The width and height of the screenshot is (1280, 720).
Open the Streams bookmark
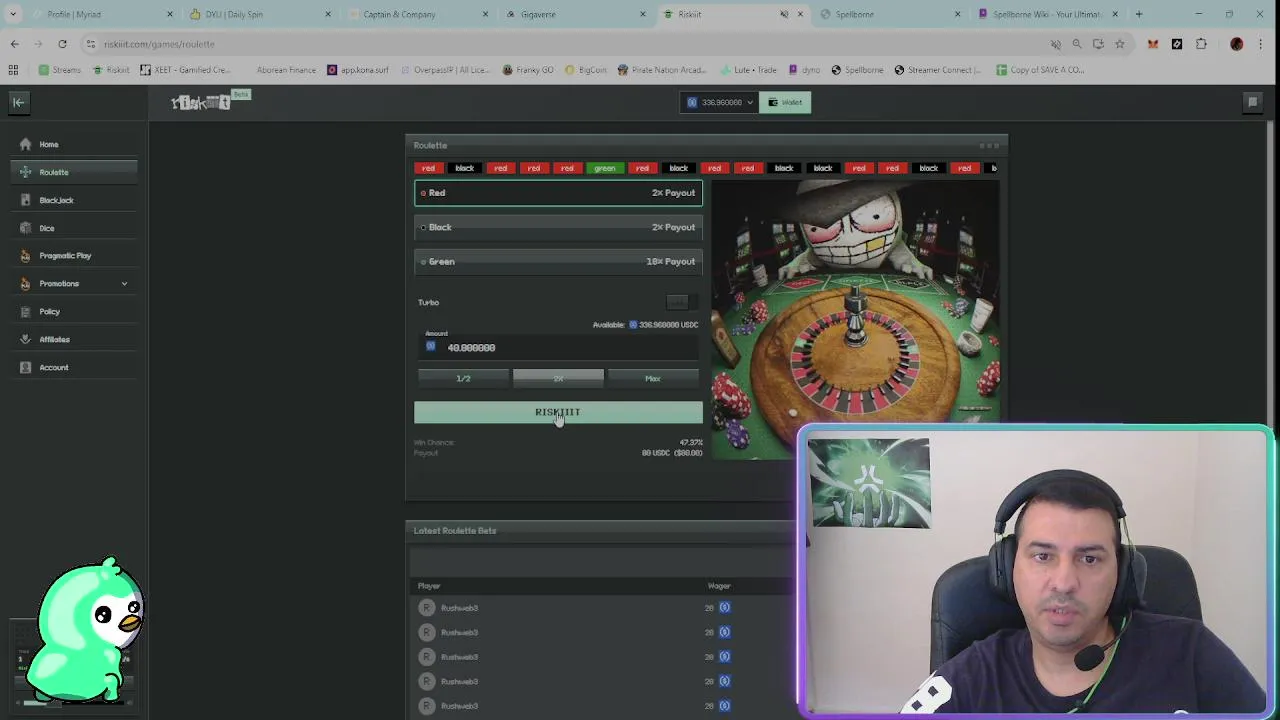click(60, 70)
